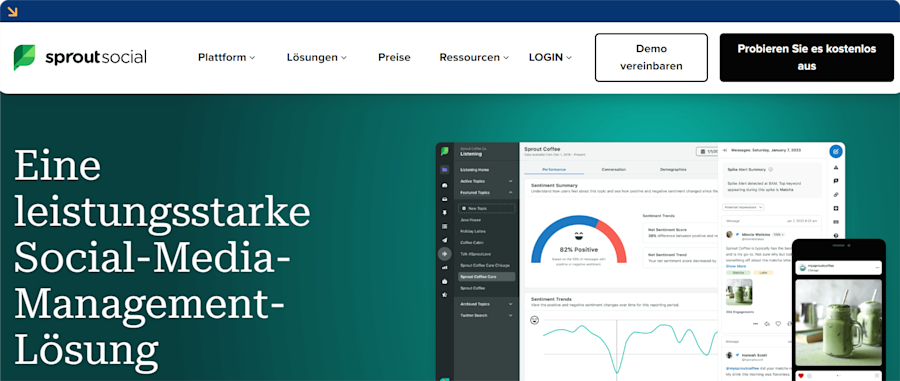Switch to the Demographics tab
900x381 pixels.
[673, 169]
